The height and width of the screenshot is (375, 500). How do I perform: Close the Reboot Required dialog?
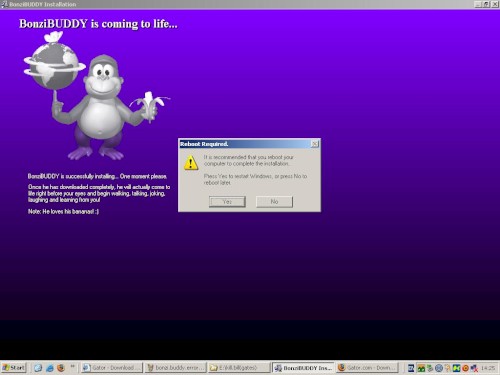(314, 144)
